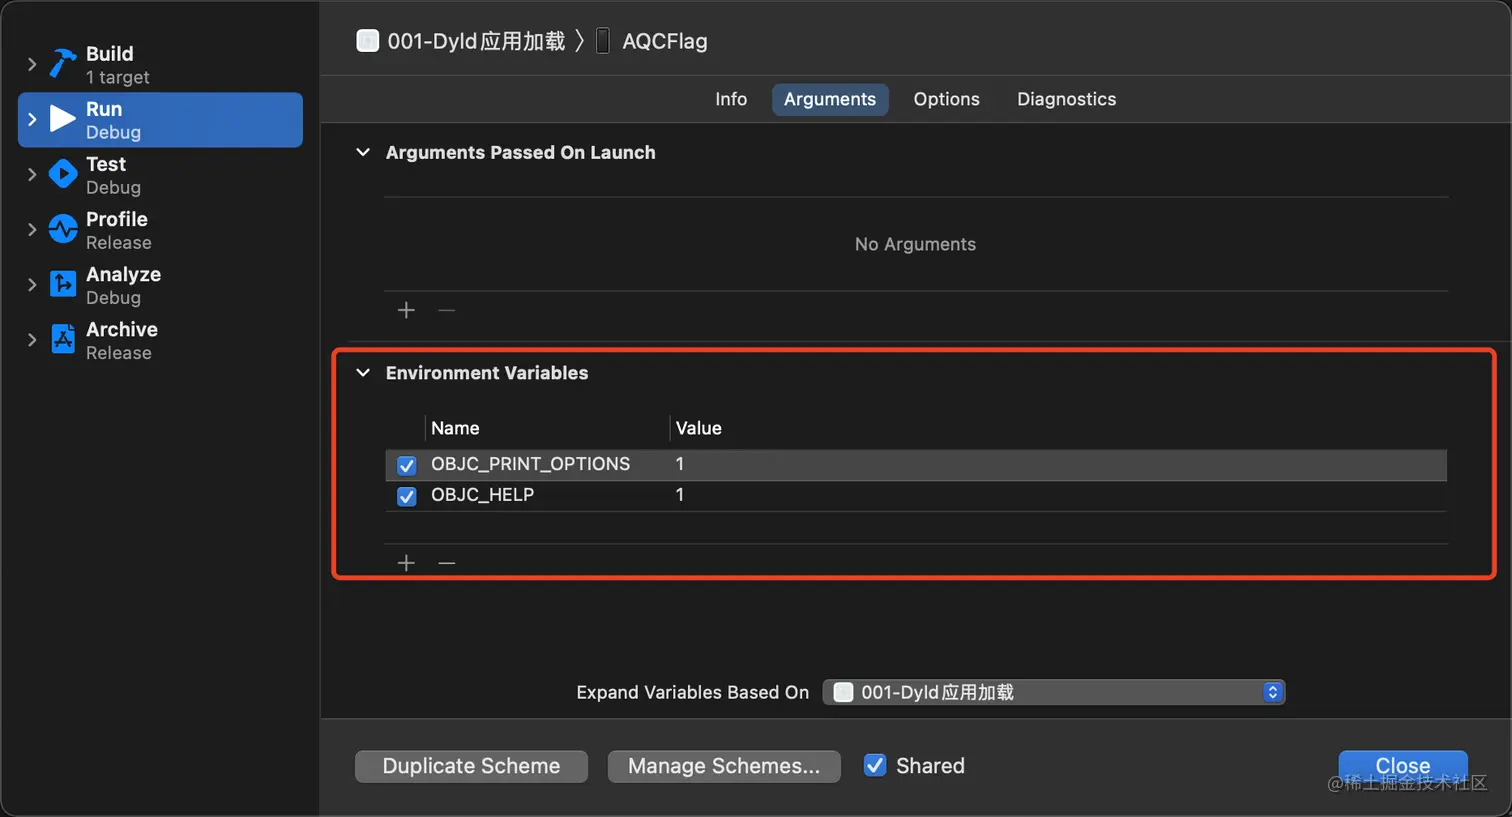Close the scheme editor dialog
The image size is (1512, 817).
pyautogui.click(x=1403, y=766)
